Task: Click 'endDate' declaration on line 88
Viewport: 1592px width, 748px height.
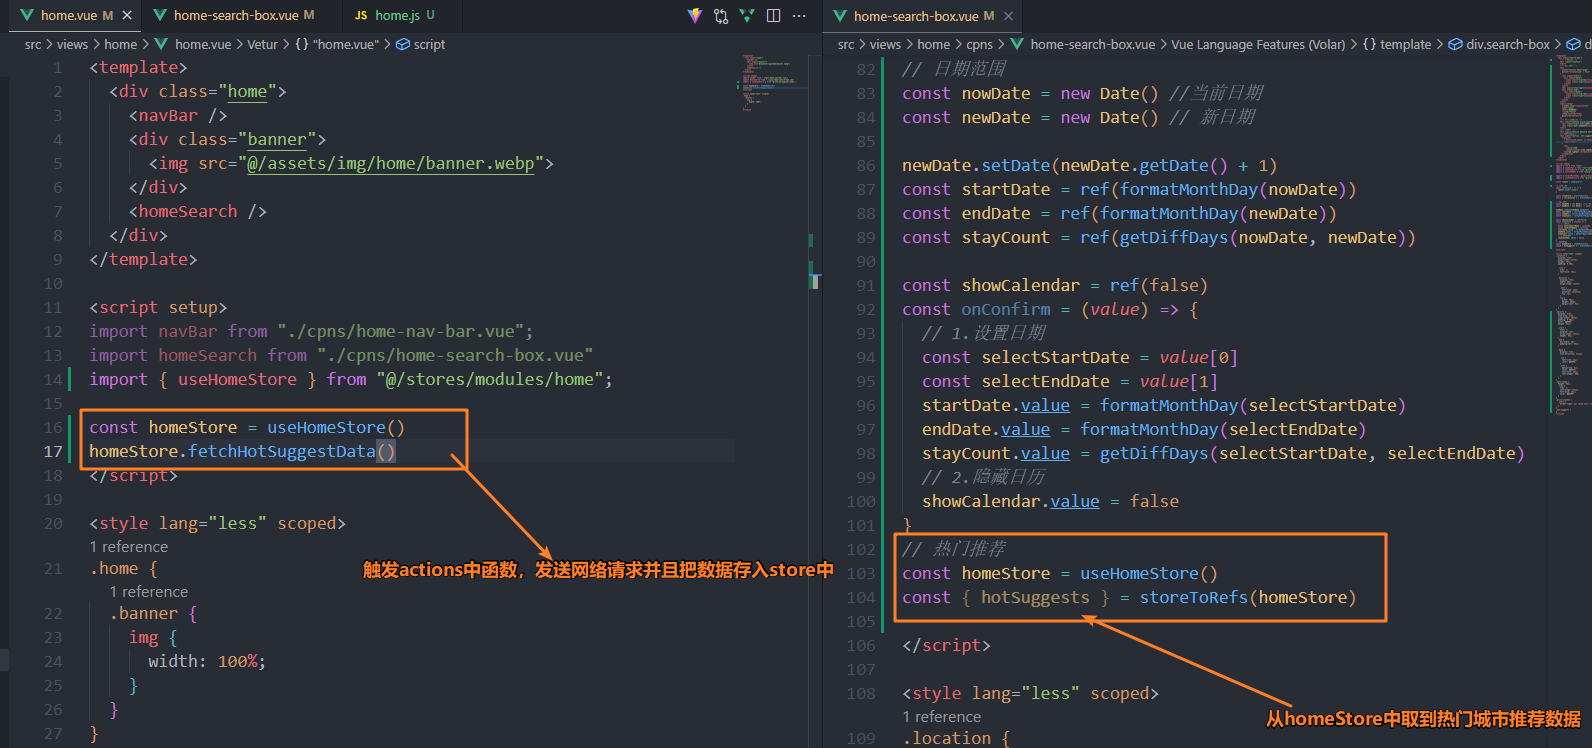Action: click(x=996, y=213)
